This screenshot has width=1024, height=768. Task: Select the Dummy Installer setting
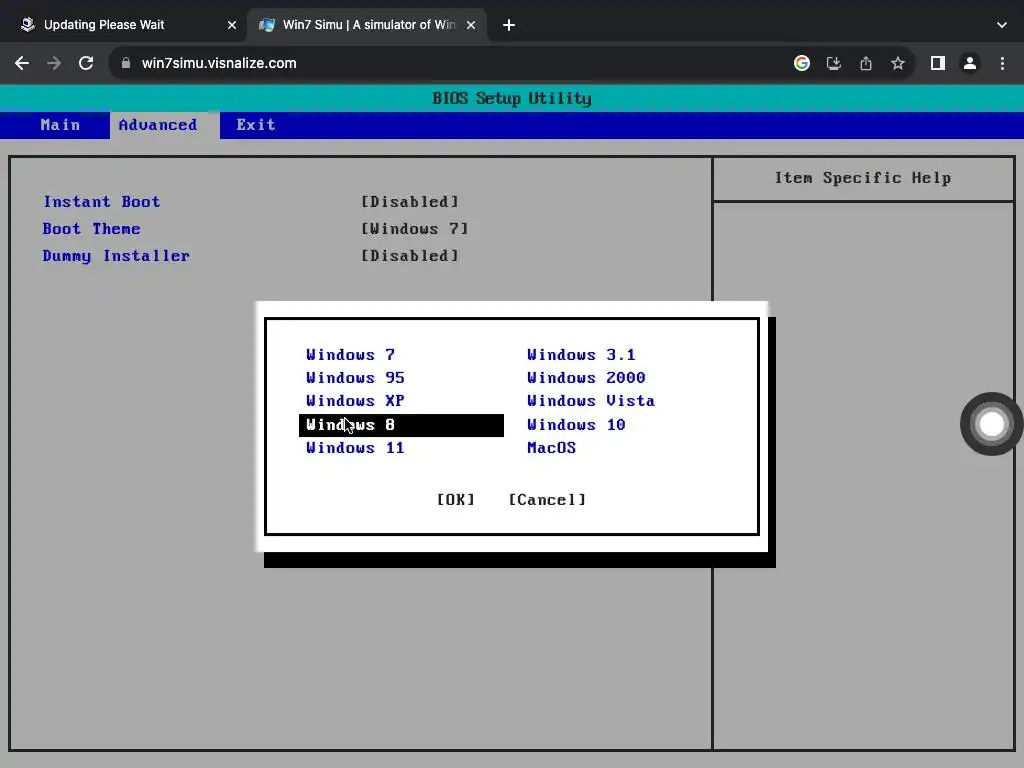pyautogui.click(x=116, y=256)
